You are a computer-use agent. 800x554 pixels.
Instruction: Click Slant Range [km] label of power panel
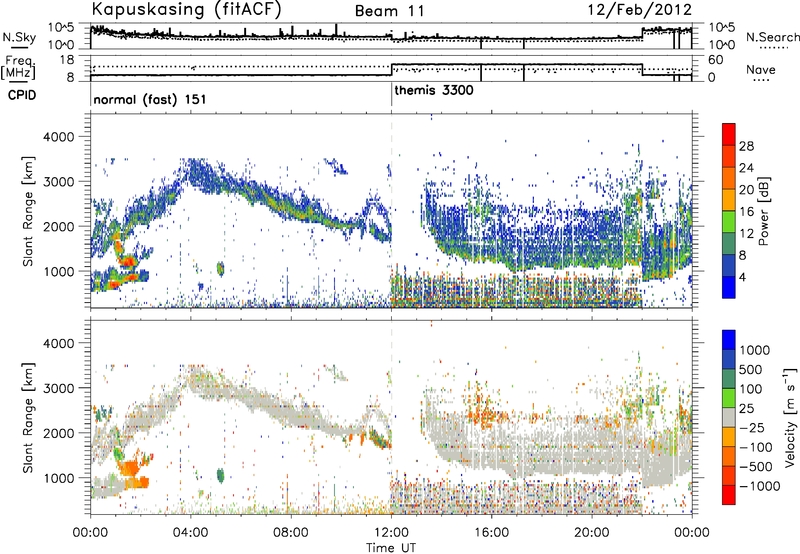[x=28, y=211]
